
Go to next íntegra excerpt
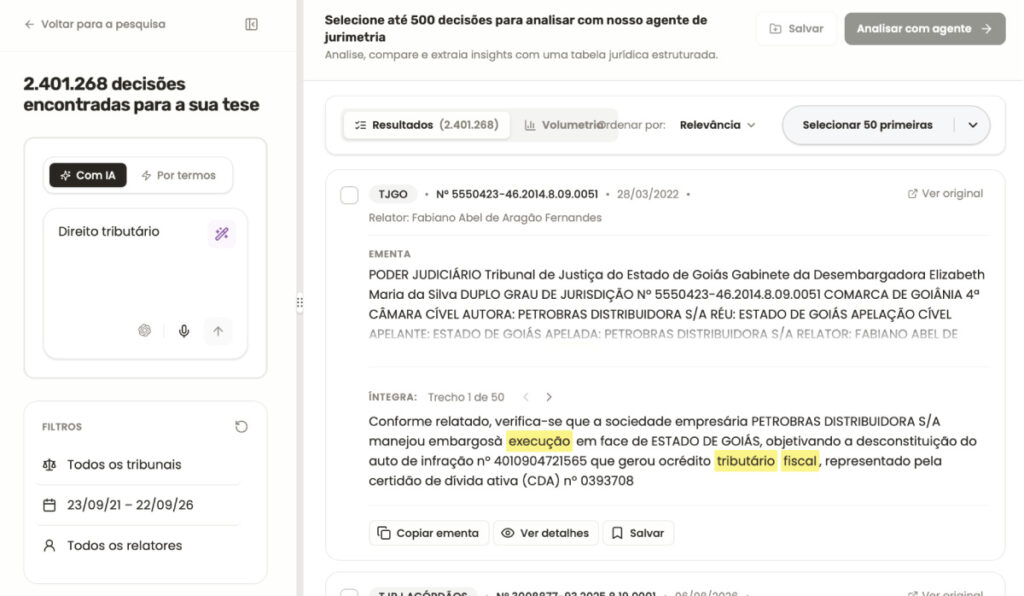pyautogui.click(x=549, y=397)
